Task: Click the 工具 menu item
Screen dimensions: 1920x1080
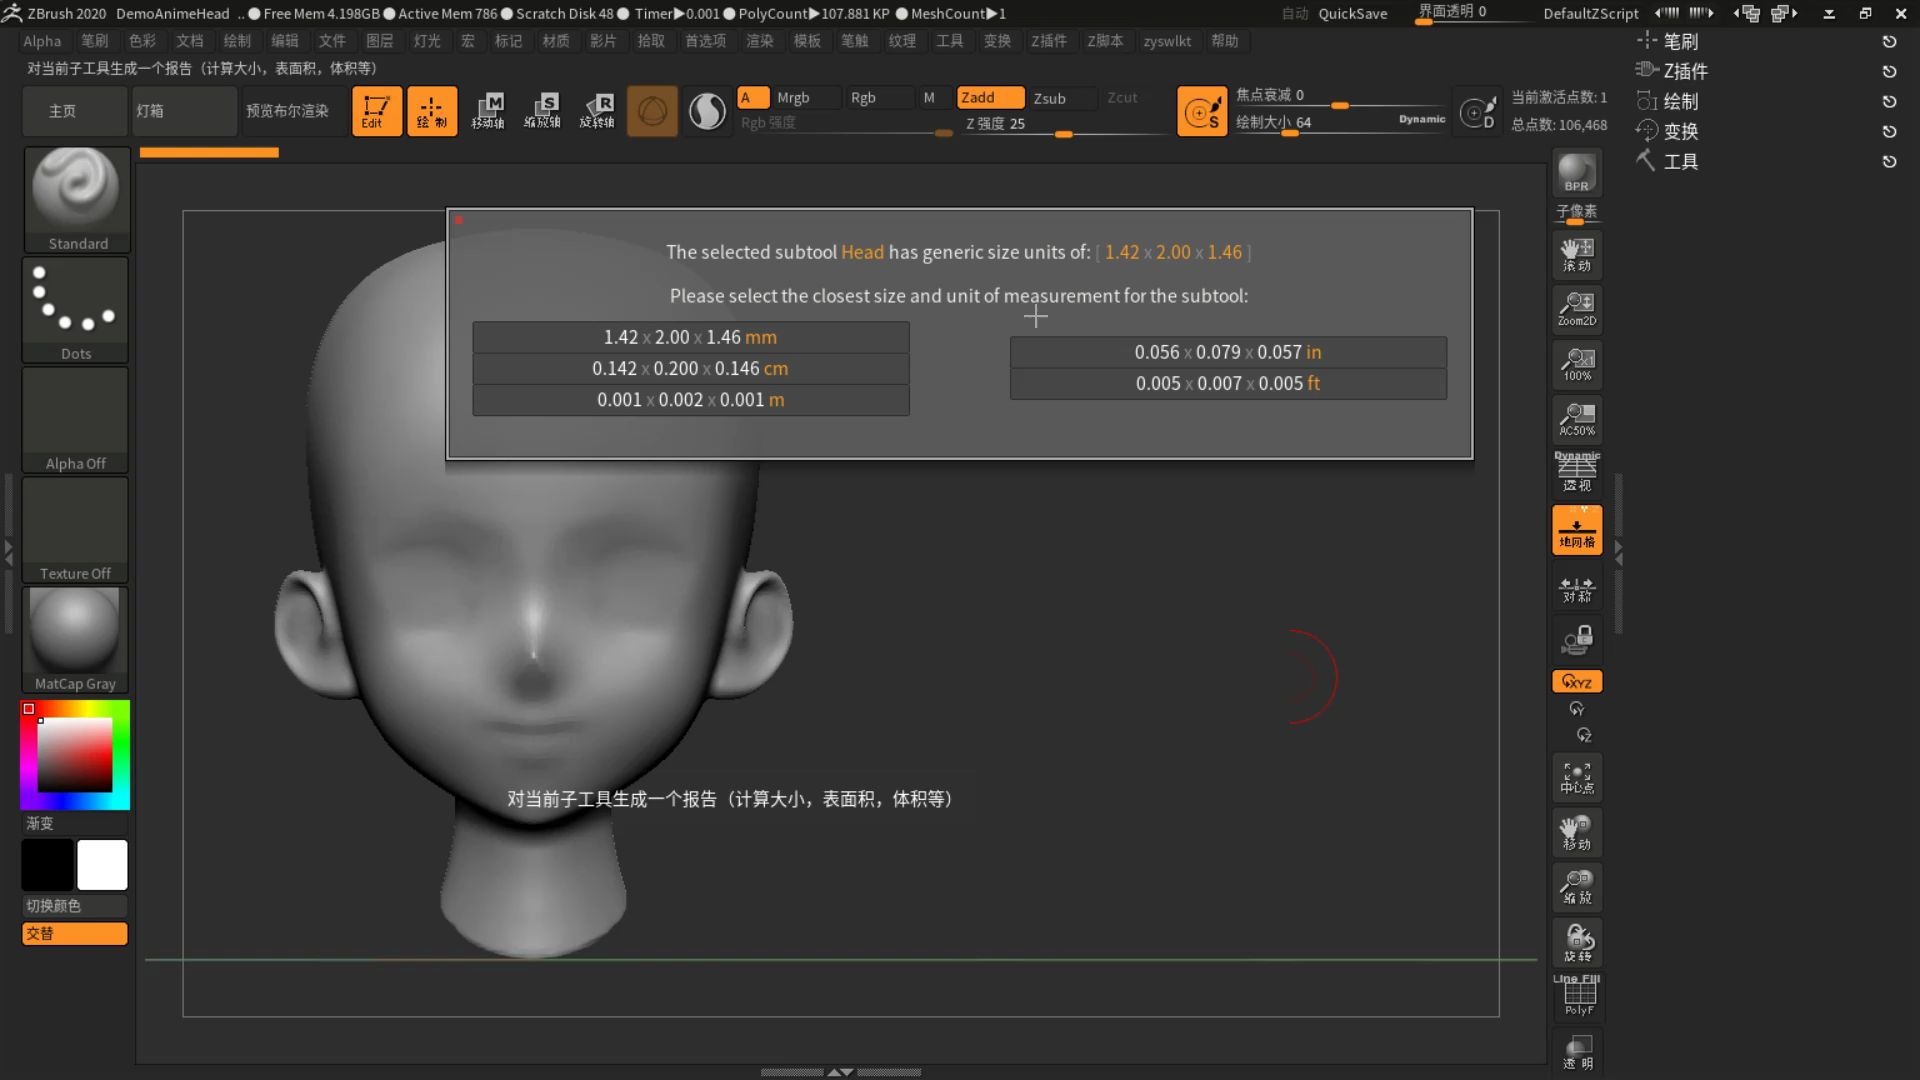Action: [949, 41]
